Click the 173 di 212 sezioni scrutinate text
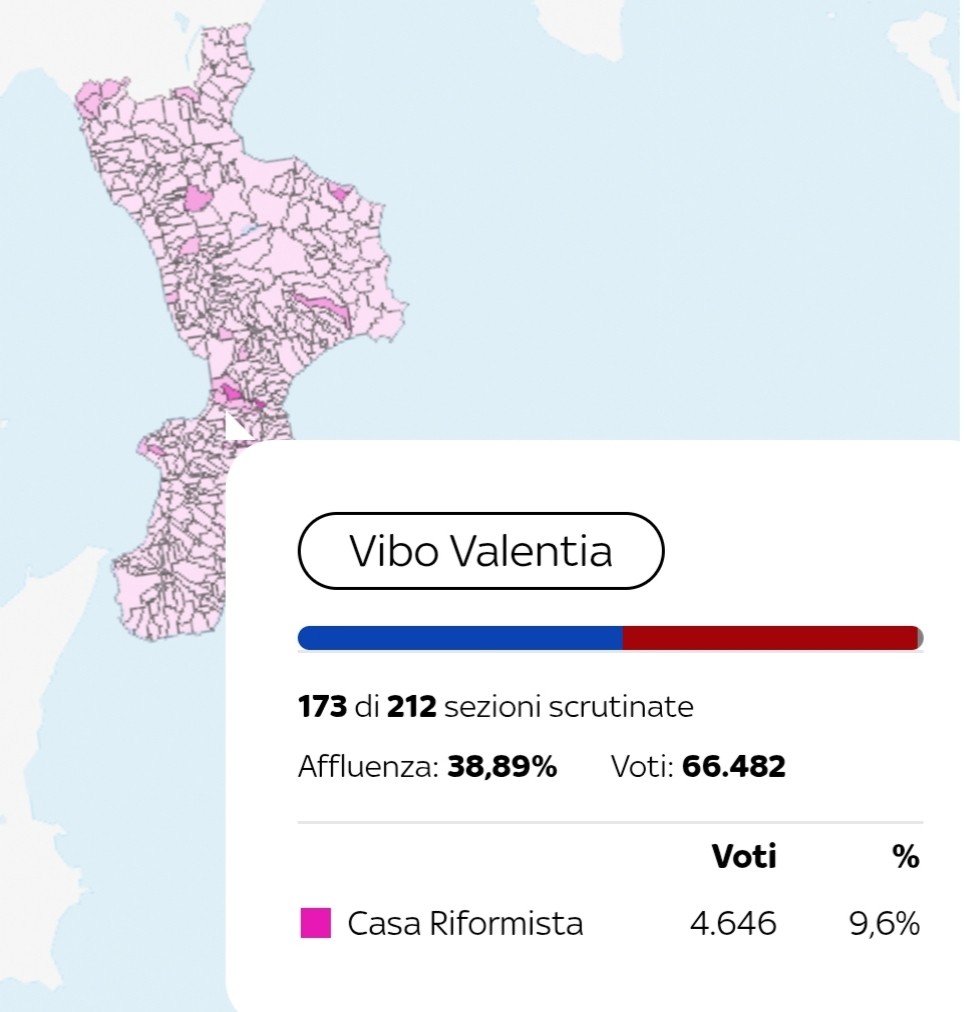The height and width of the screenshot is (1012, 965). click(x=496, y=707)
